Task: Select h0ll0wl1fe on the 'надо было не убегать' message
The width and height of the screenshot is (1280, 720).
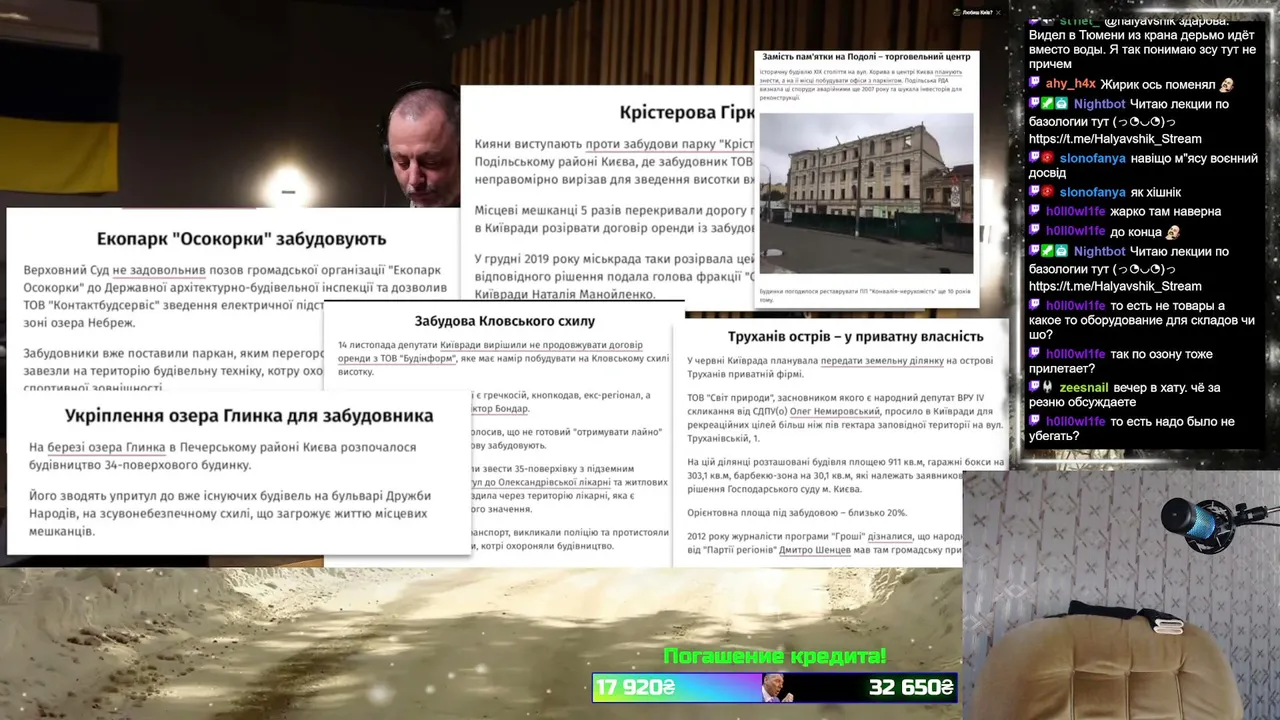Action: tap(1076, 421)
